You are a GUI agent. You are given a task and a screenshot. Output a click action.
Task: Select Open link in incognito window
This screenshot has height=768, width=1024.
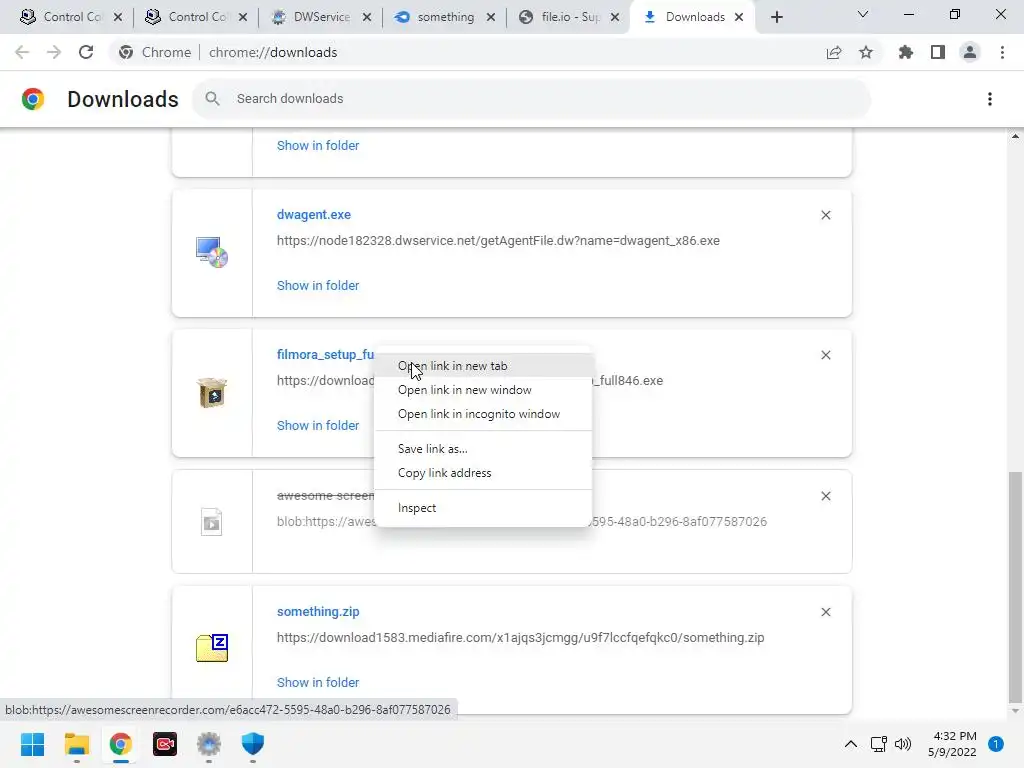(483, 414)
